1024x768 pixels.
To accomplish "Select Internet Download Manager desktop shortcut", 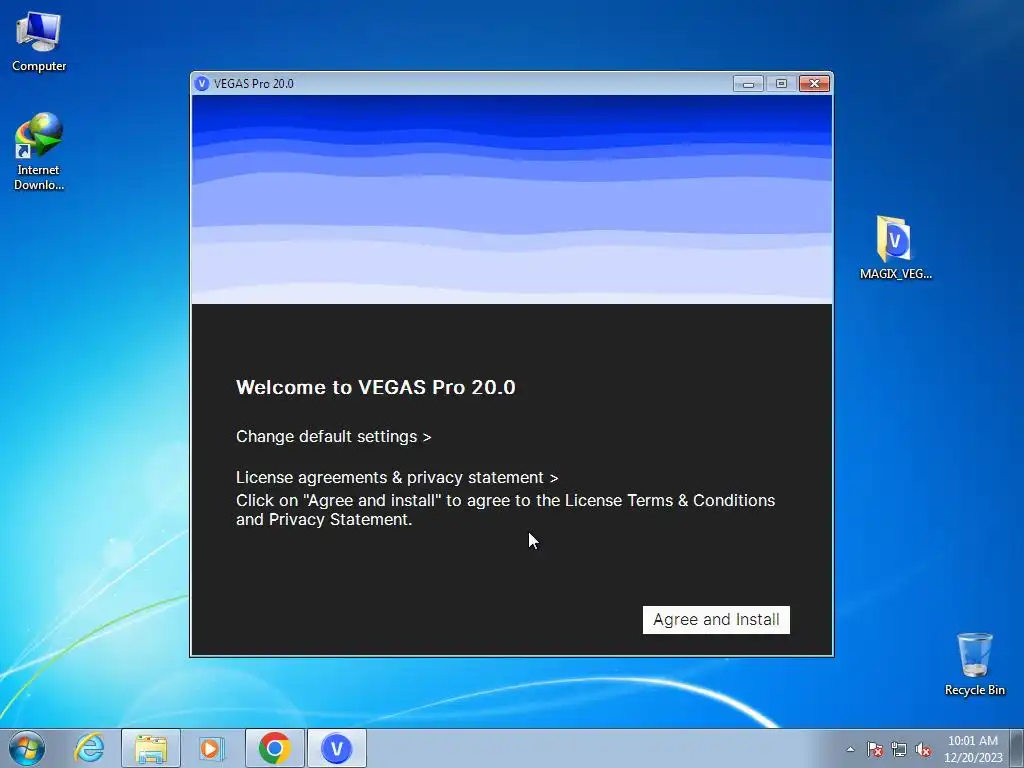I will 39,152.
